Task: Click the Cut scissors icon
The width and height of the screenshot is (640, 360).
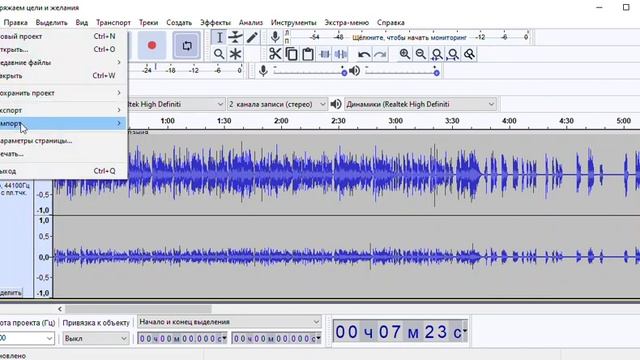Action: pos(275,54)
